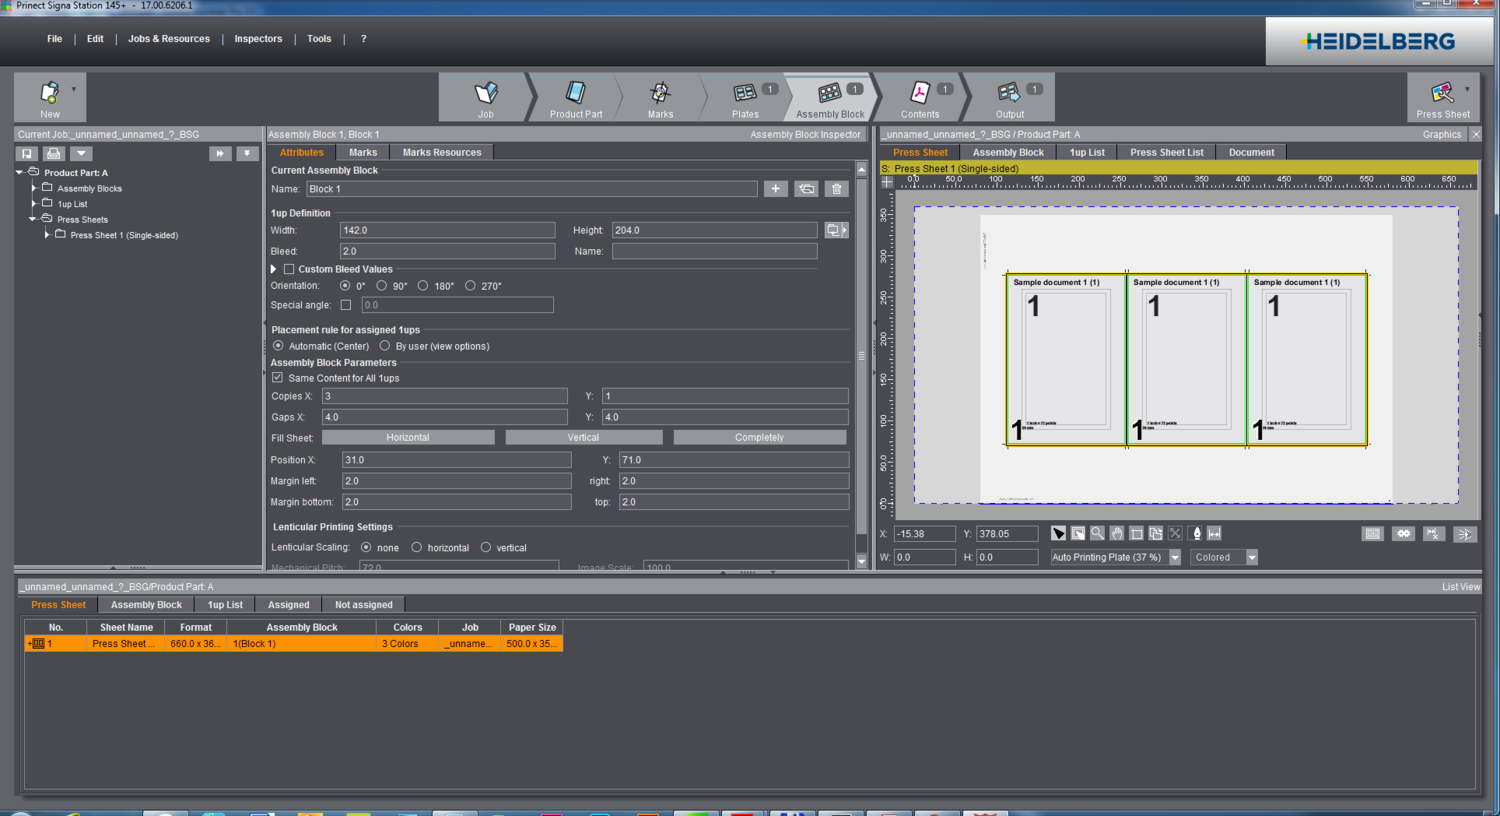Open the Colored display mode dropdown
This screenshot has width=1500, height=816.
pos(1251,558)
